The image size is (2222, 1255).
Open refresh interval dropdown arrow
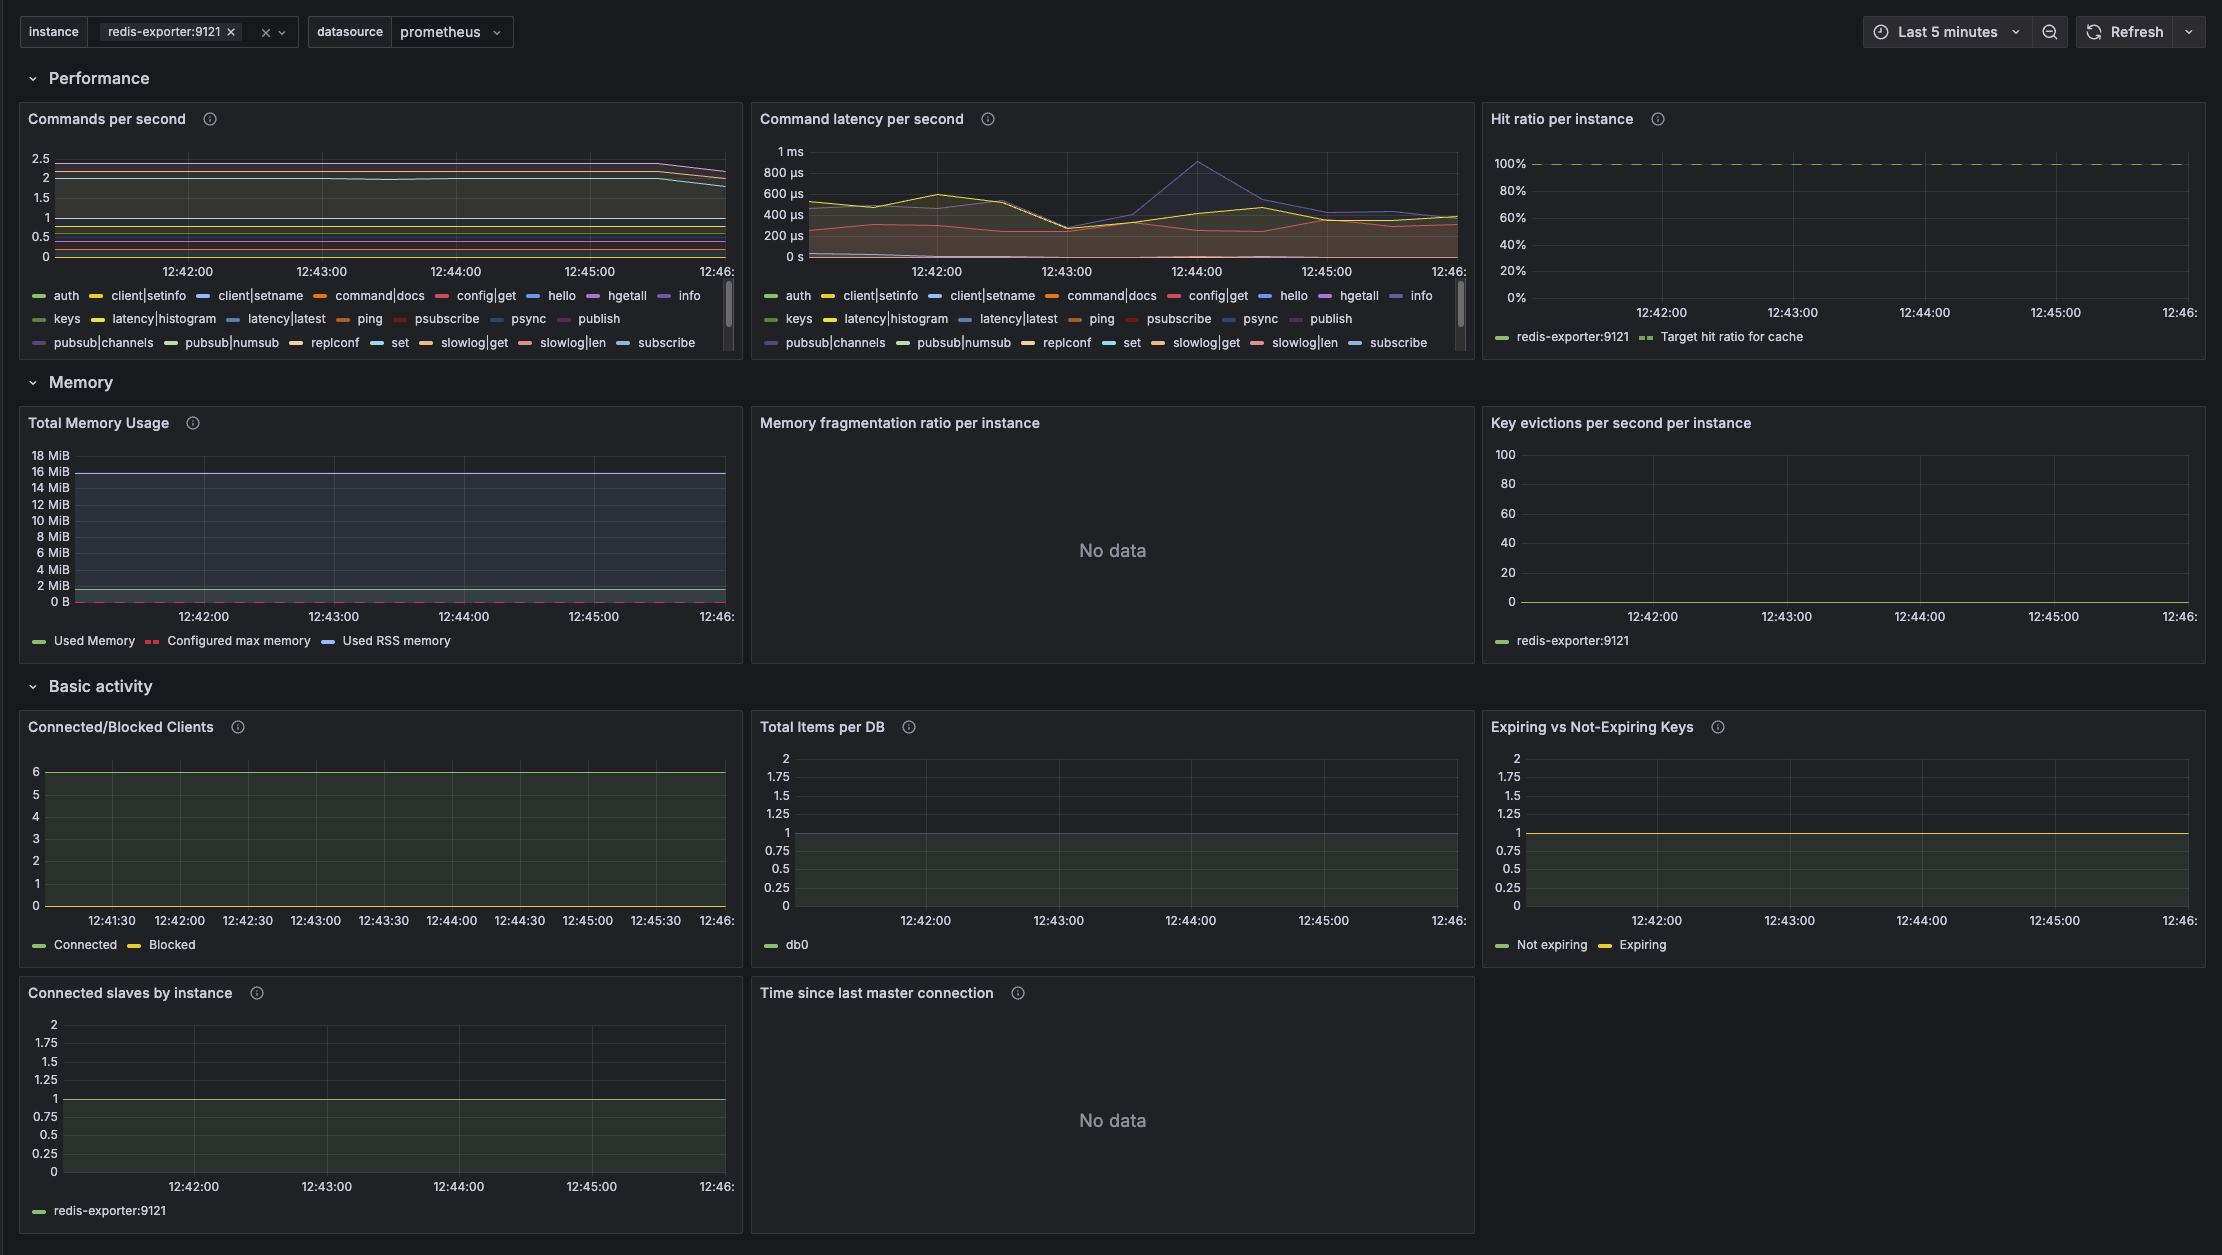pos(2189,32)
